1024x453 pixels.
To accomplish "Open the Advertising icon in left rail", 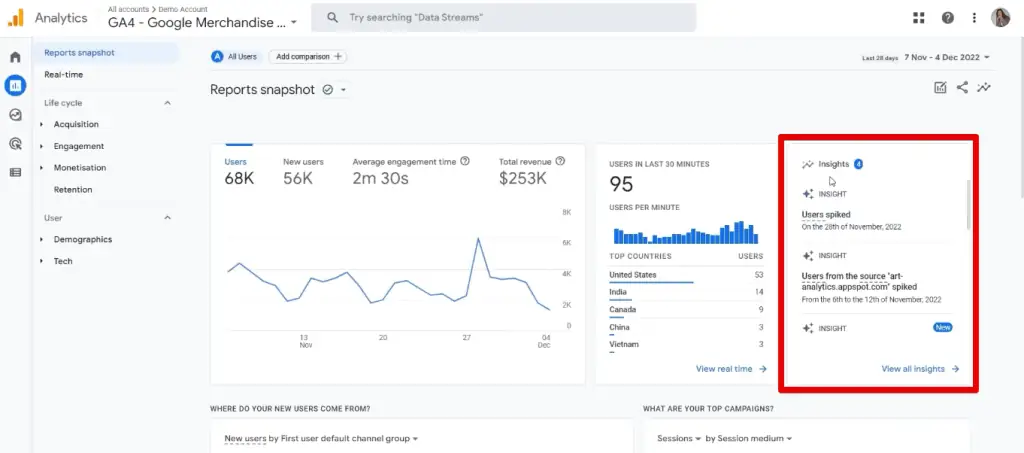I will click(x=15, y=144).
